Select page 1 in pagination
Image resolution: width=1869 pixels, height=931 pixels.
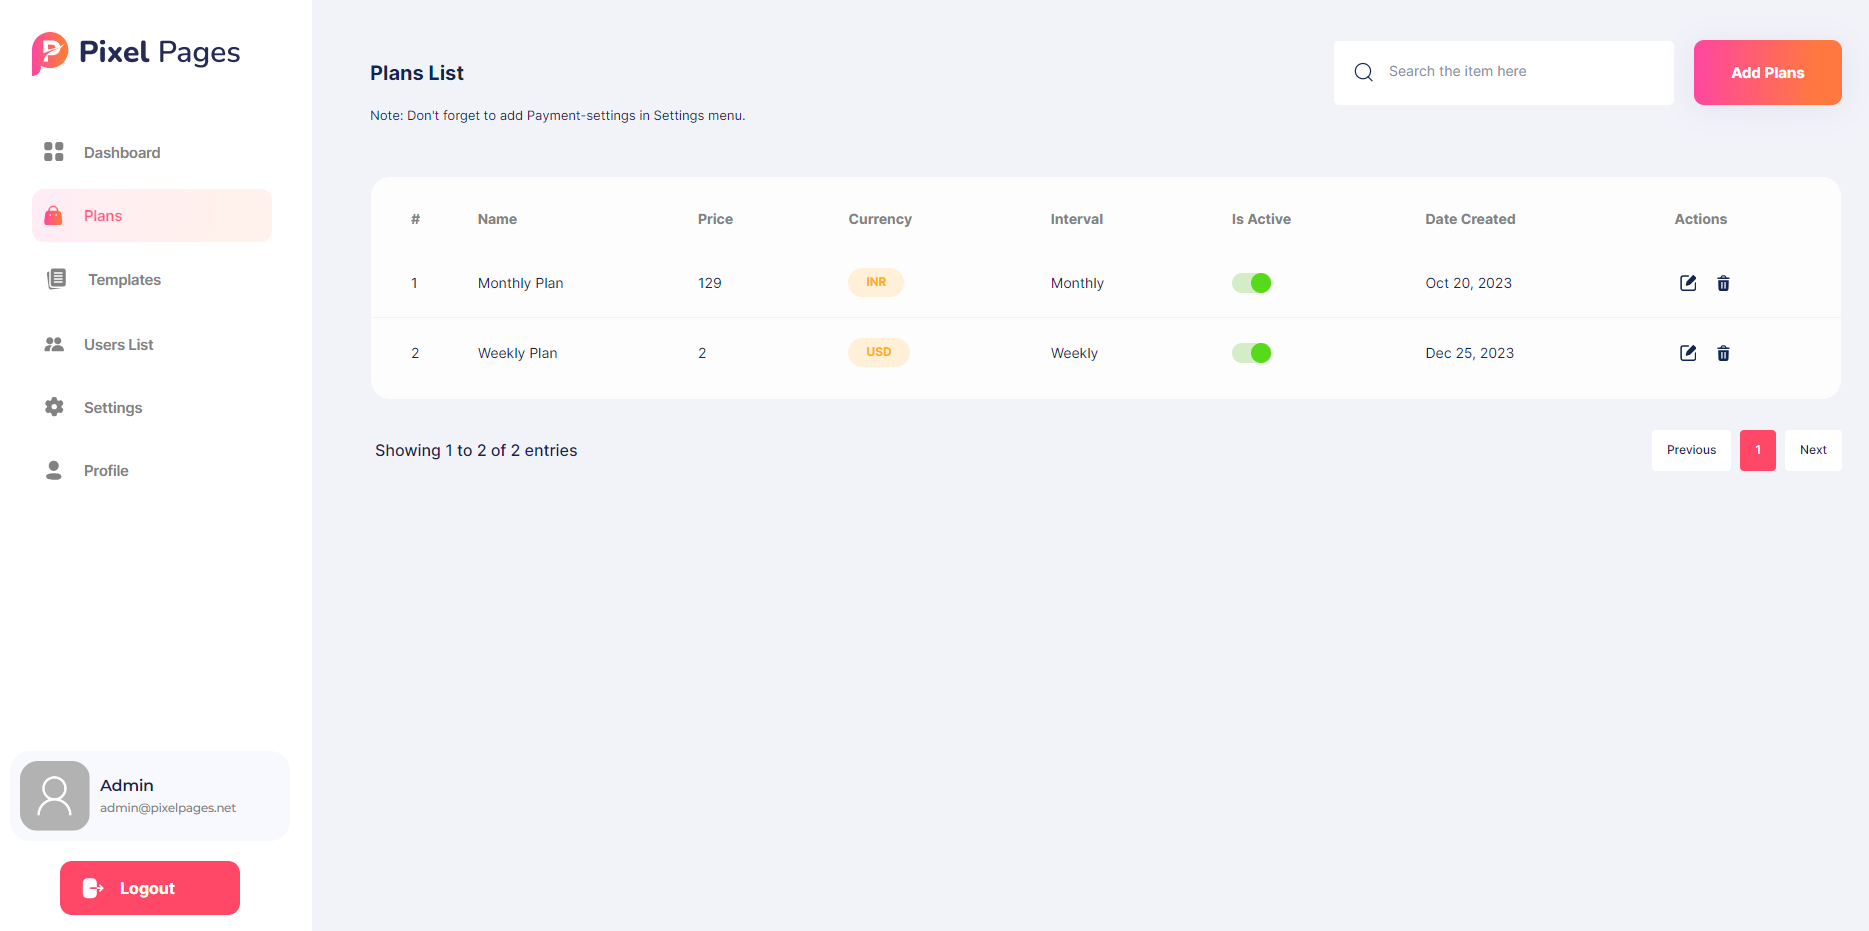1757,450
